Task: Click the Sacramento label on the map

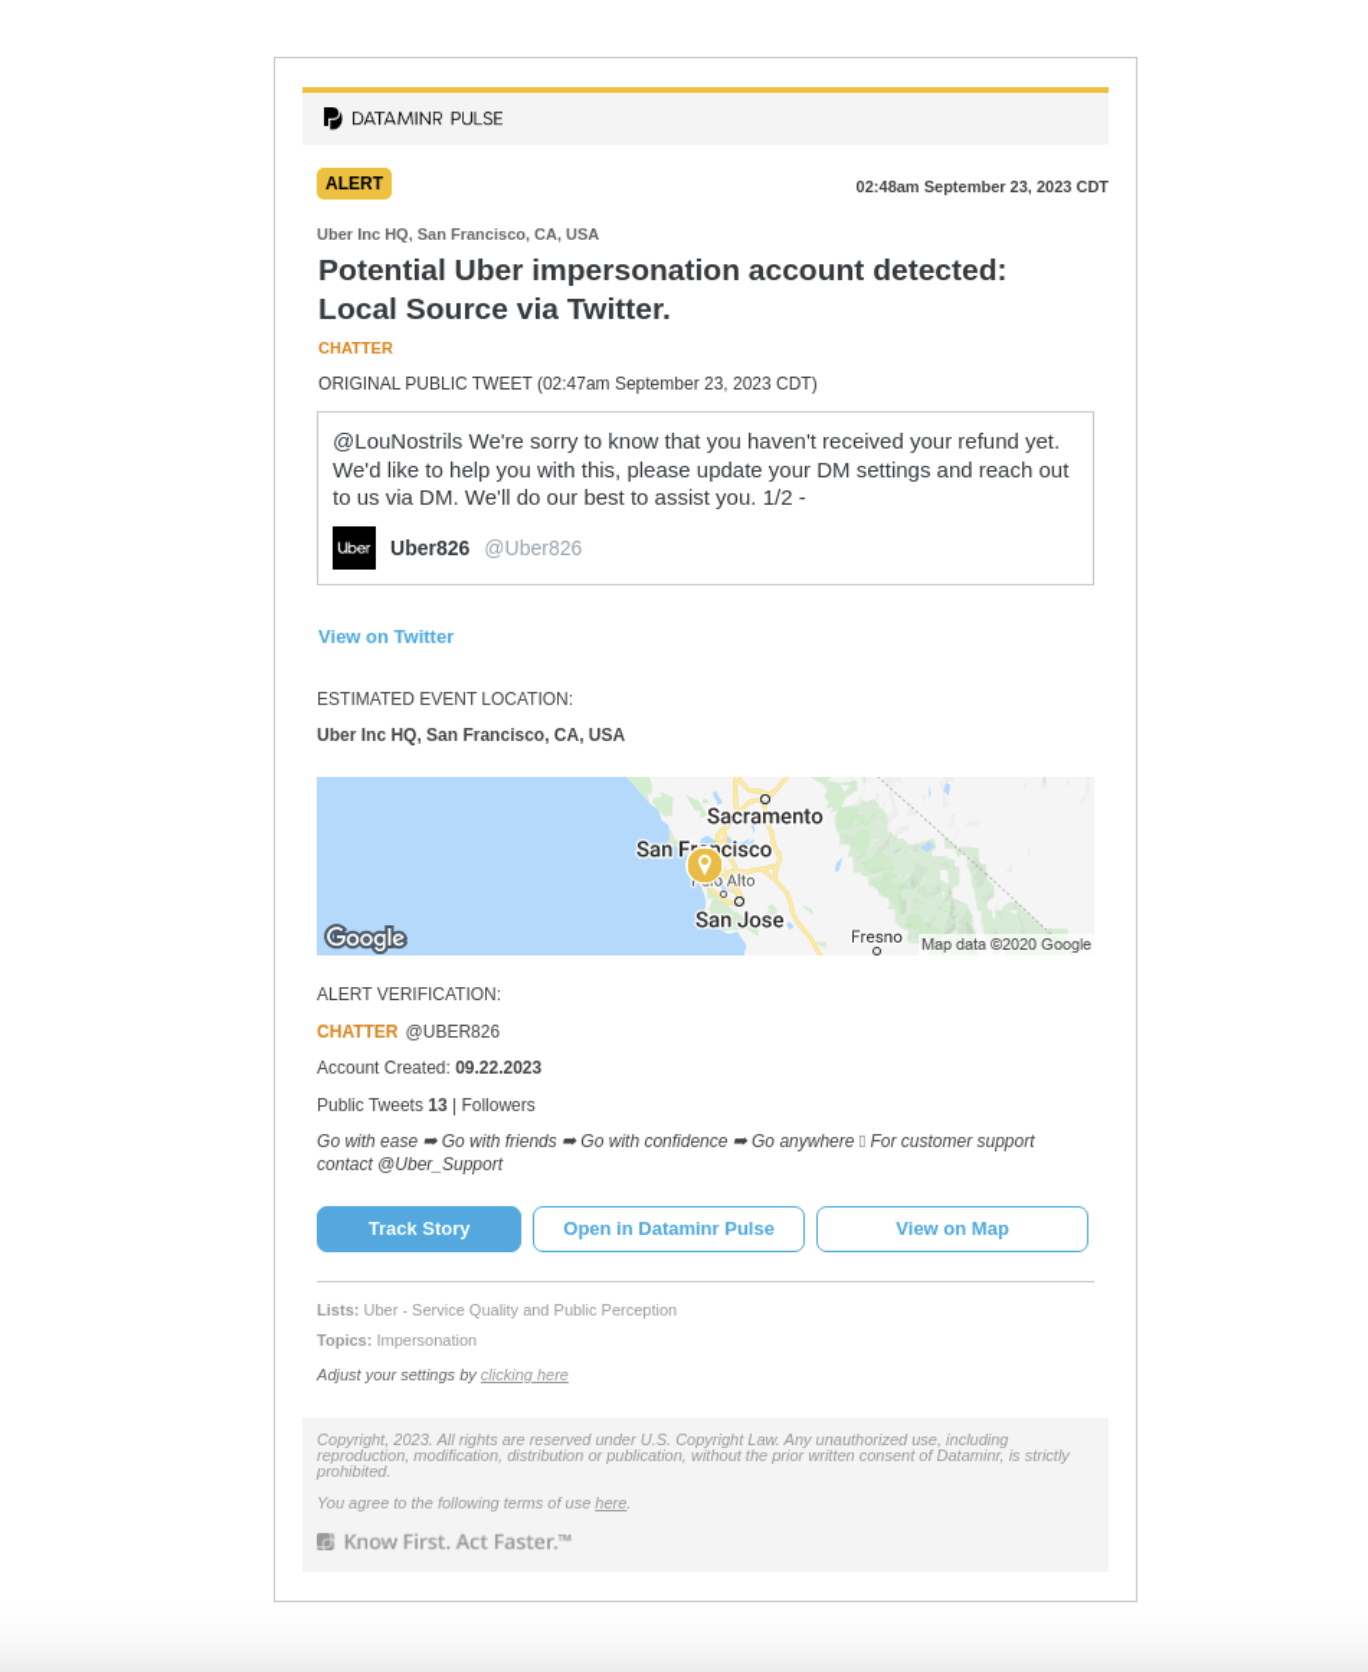Action: click(x=765, y=816)
